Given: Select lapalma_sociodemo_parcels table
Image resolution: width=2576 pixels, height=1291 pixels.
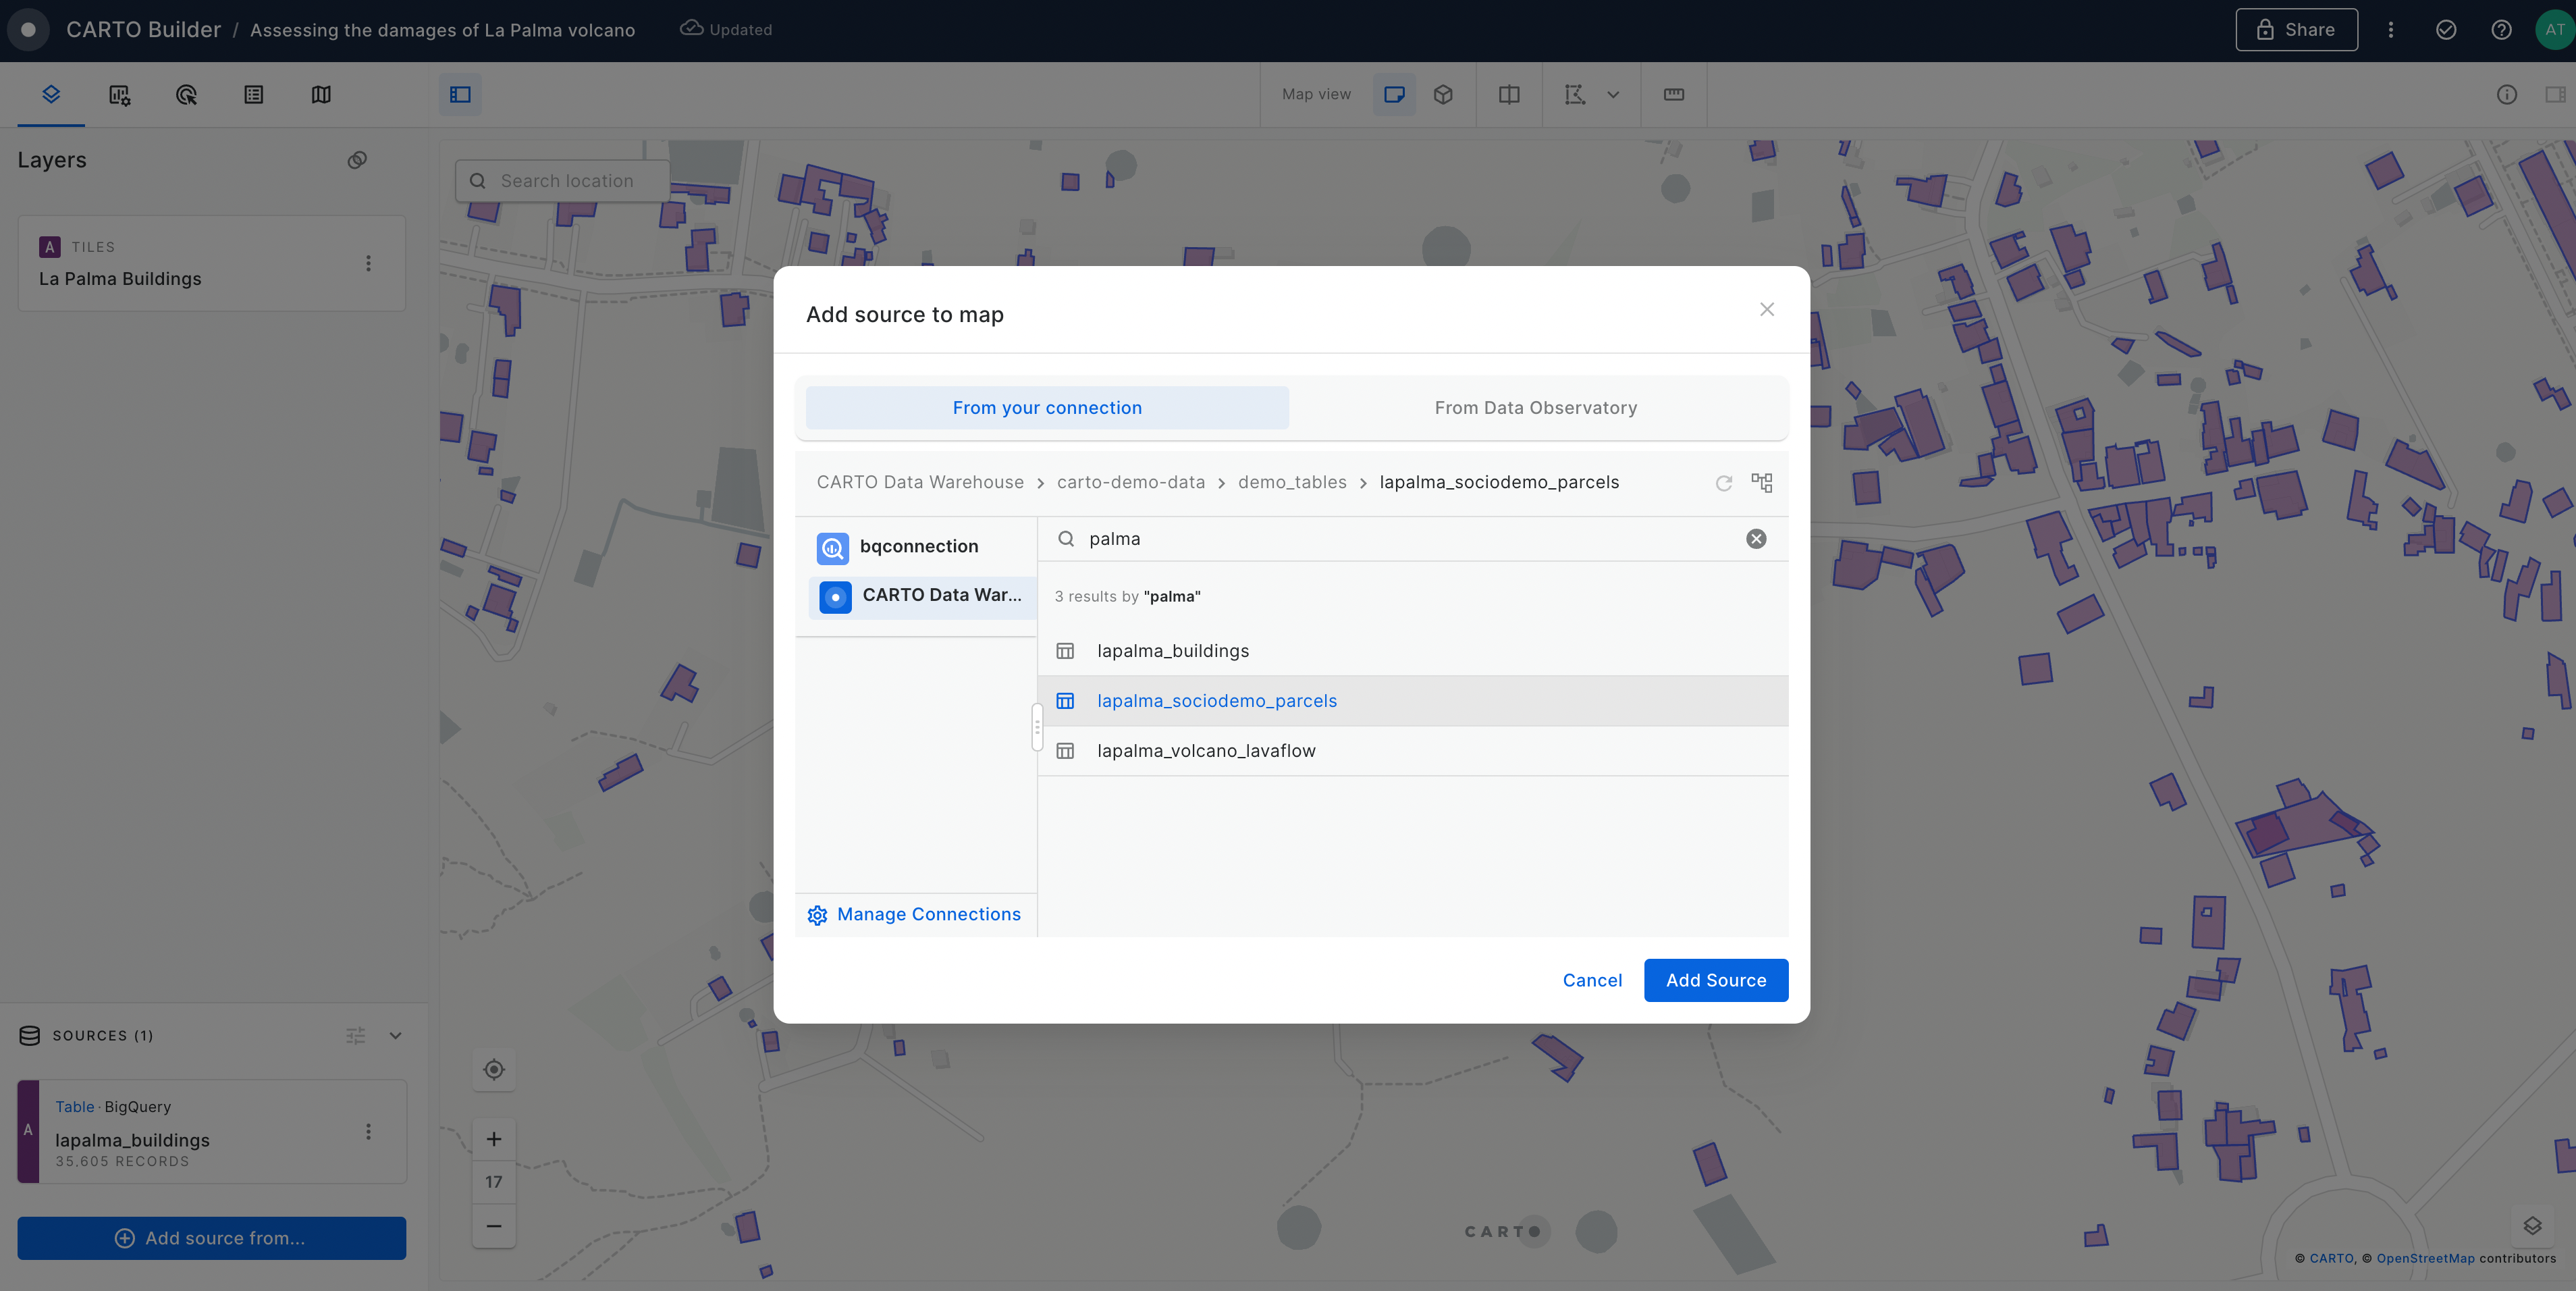Looking at the screenshot, I should [1413, 701].
